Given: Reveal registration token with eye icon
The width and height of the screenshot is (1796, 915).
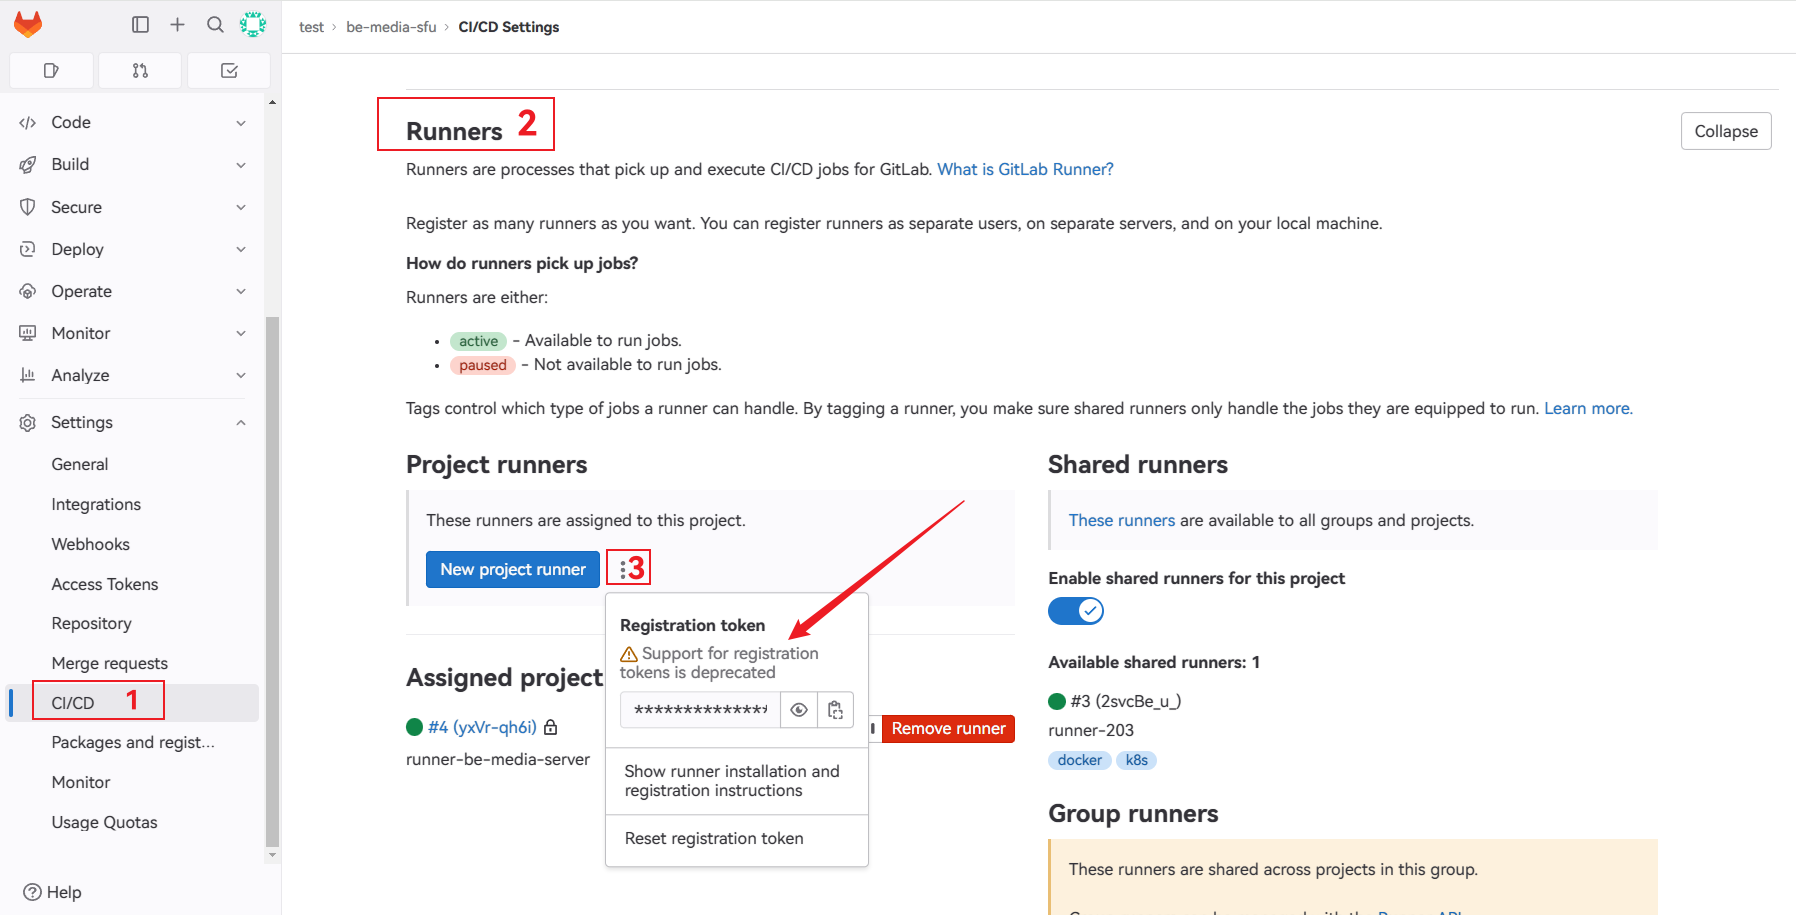Looking at the screenshot, I should [x=799, y=710].
